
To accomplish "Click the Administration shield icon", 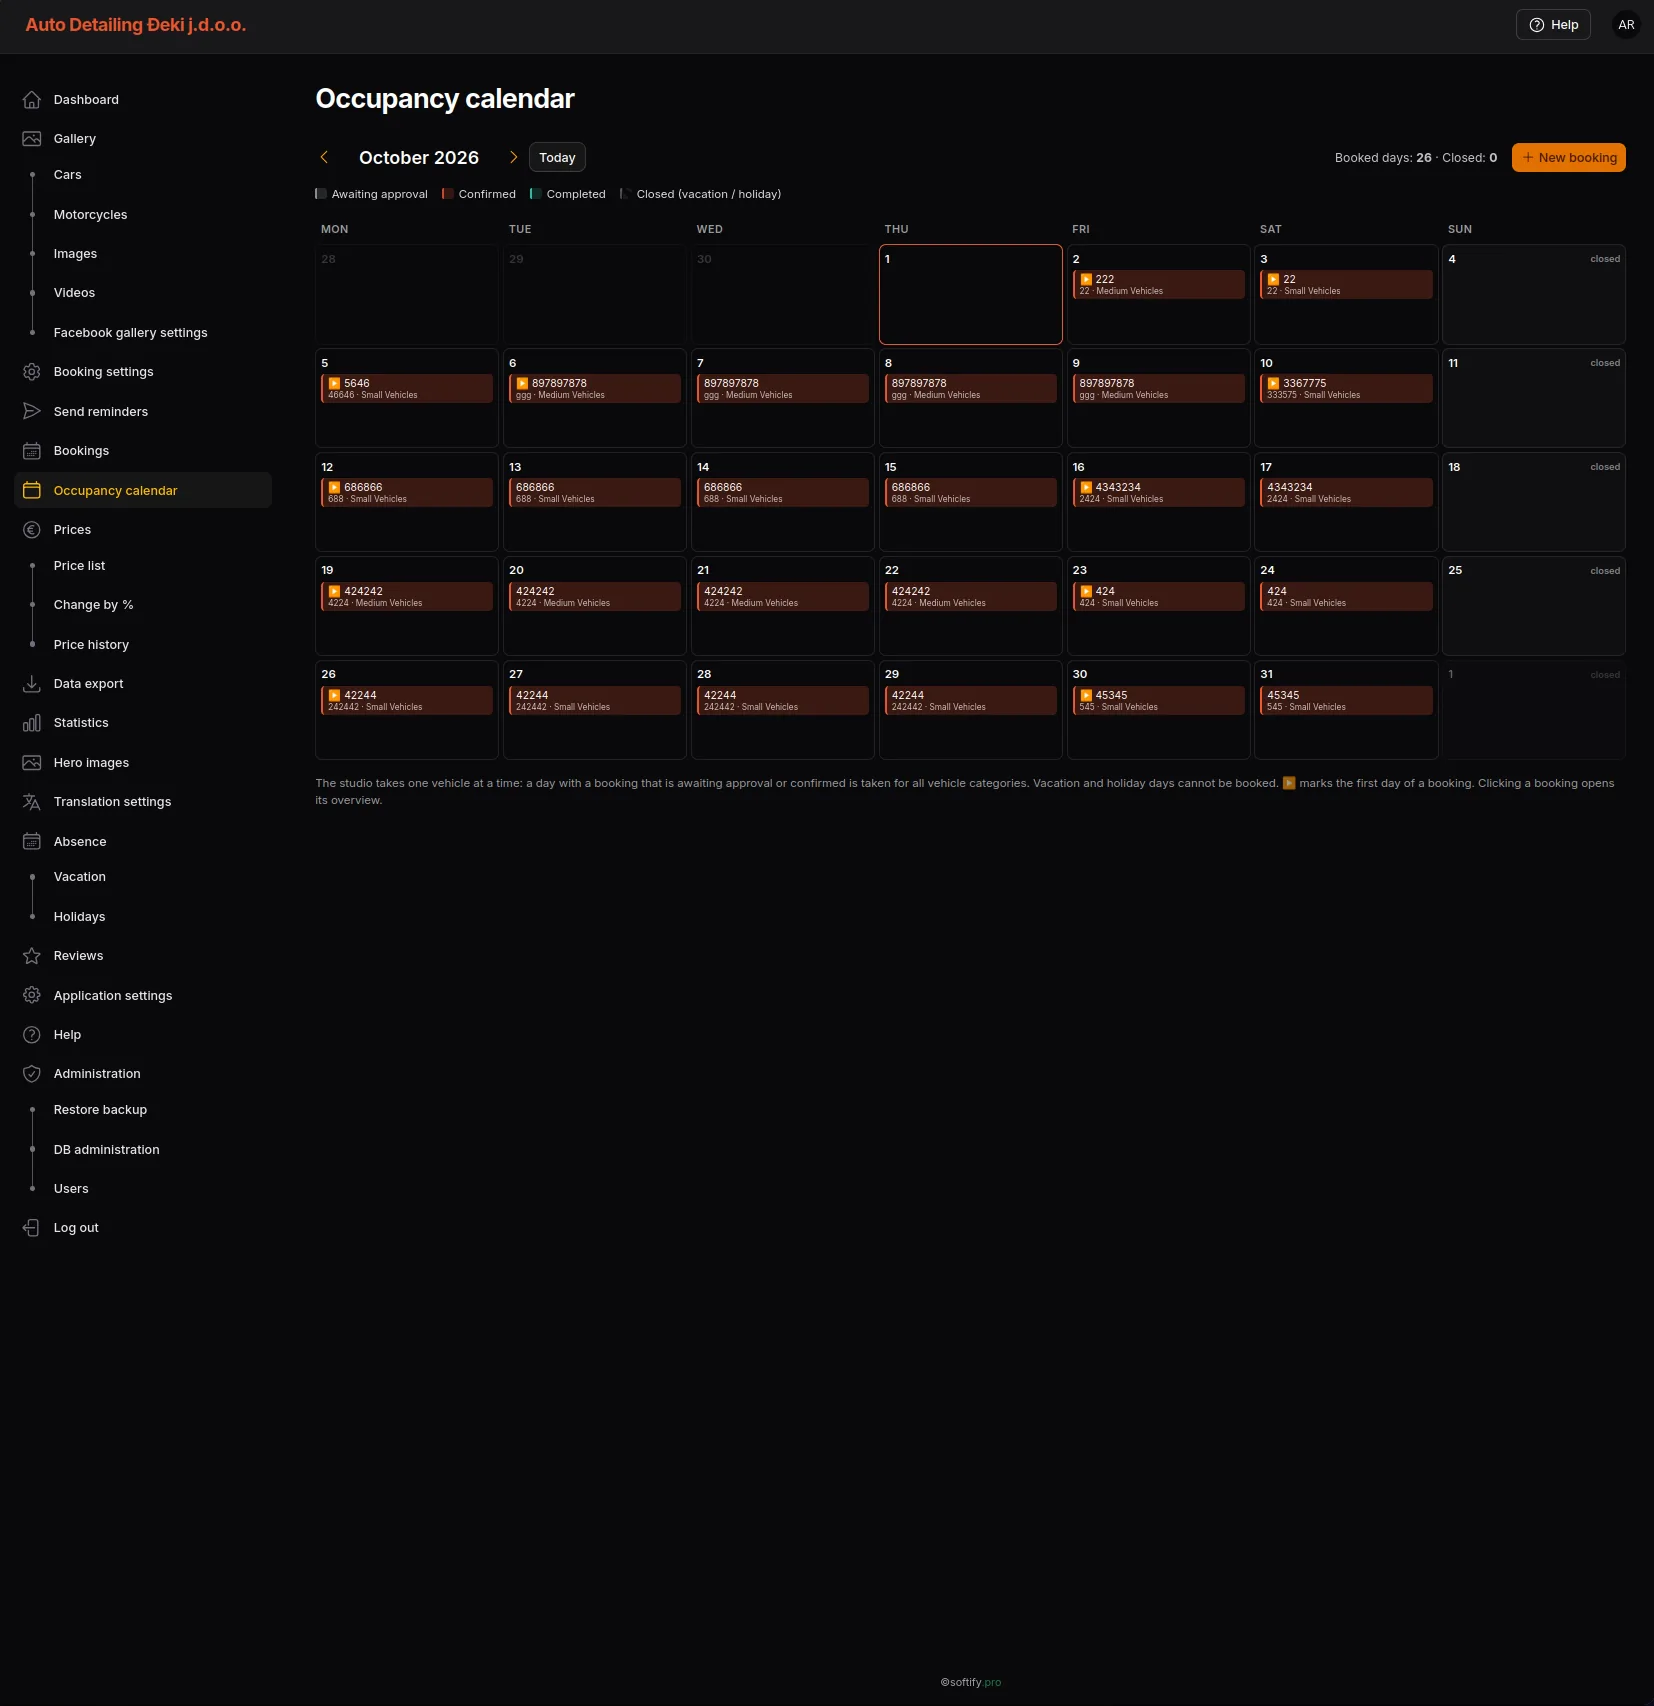I will (32, 1074).
